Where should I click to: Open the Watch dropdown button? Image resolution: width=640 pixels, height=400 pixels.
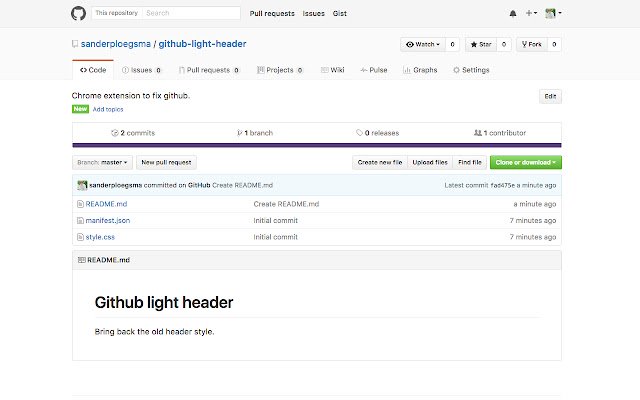[423, 44]
